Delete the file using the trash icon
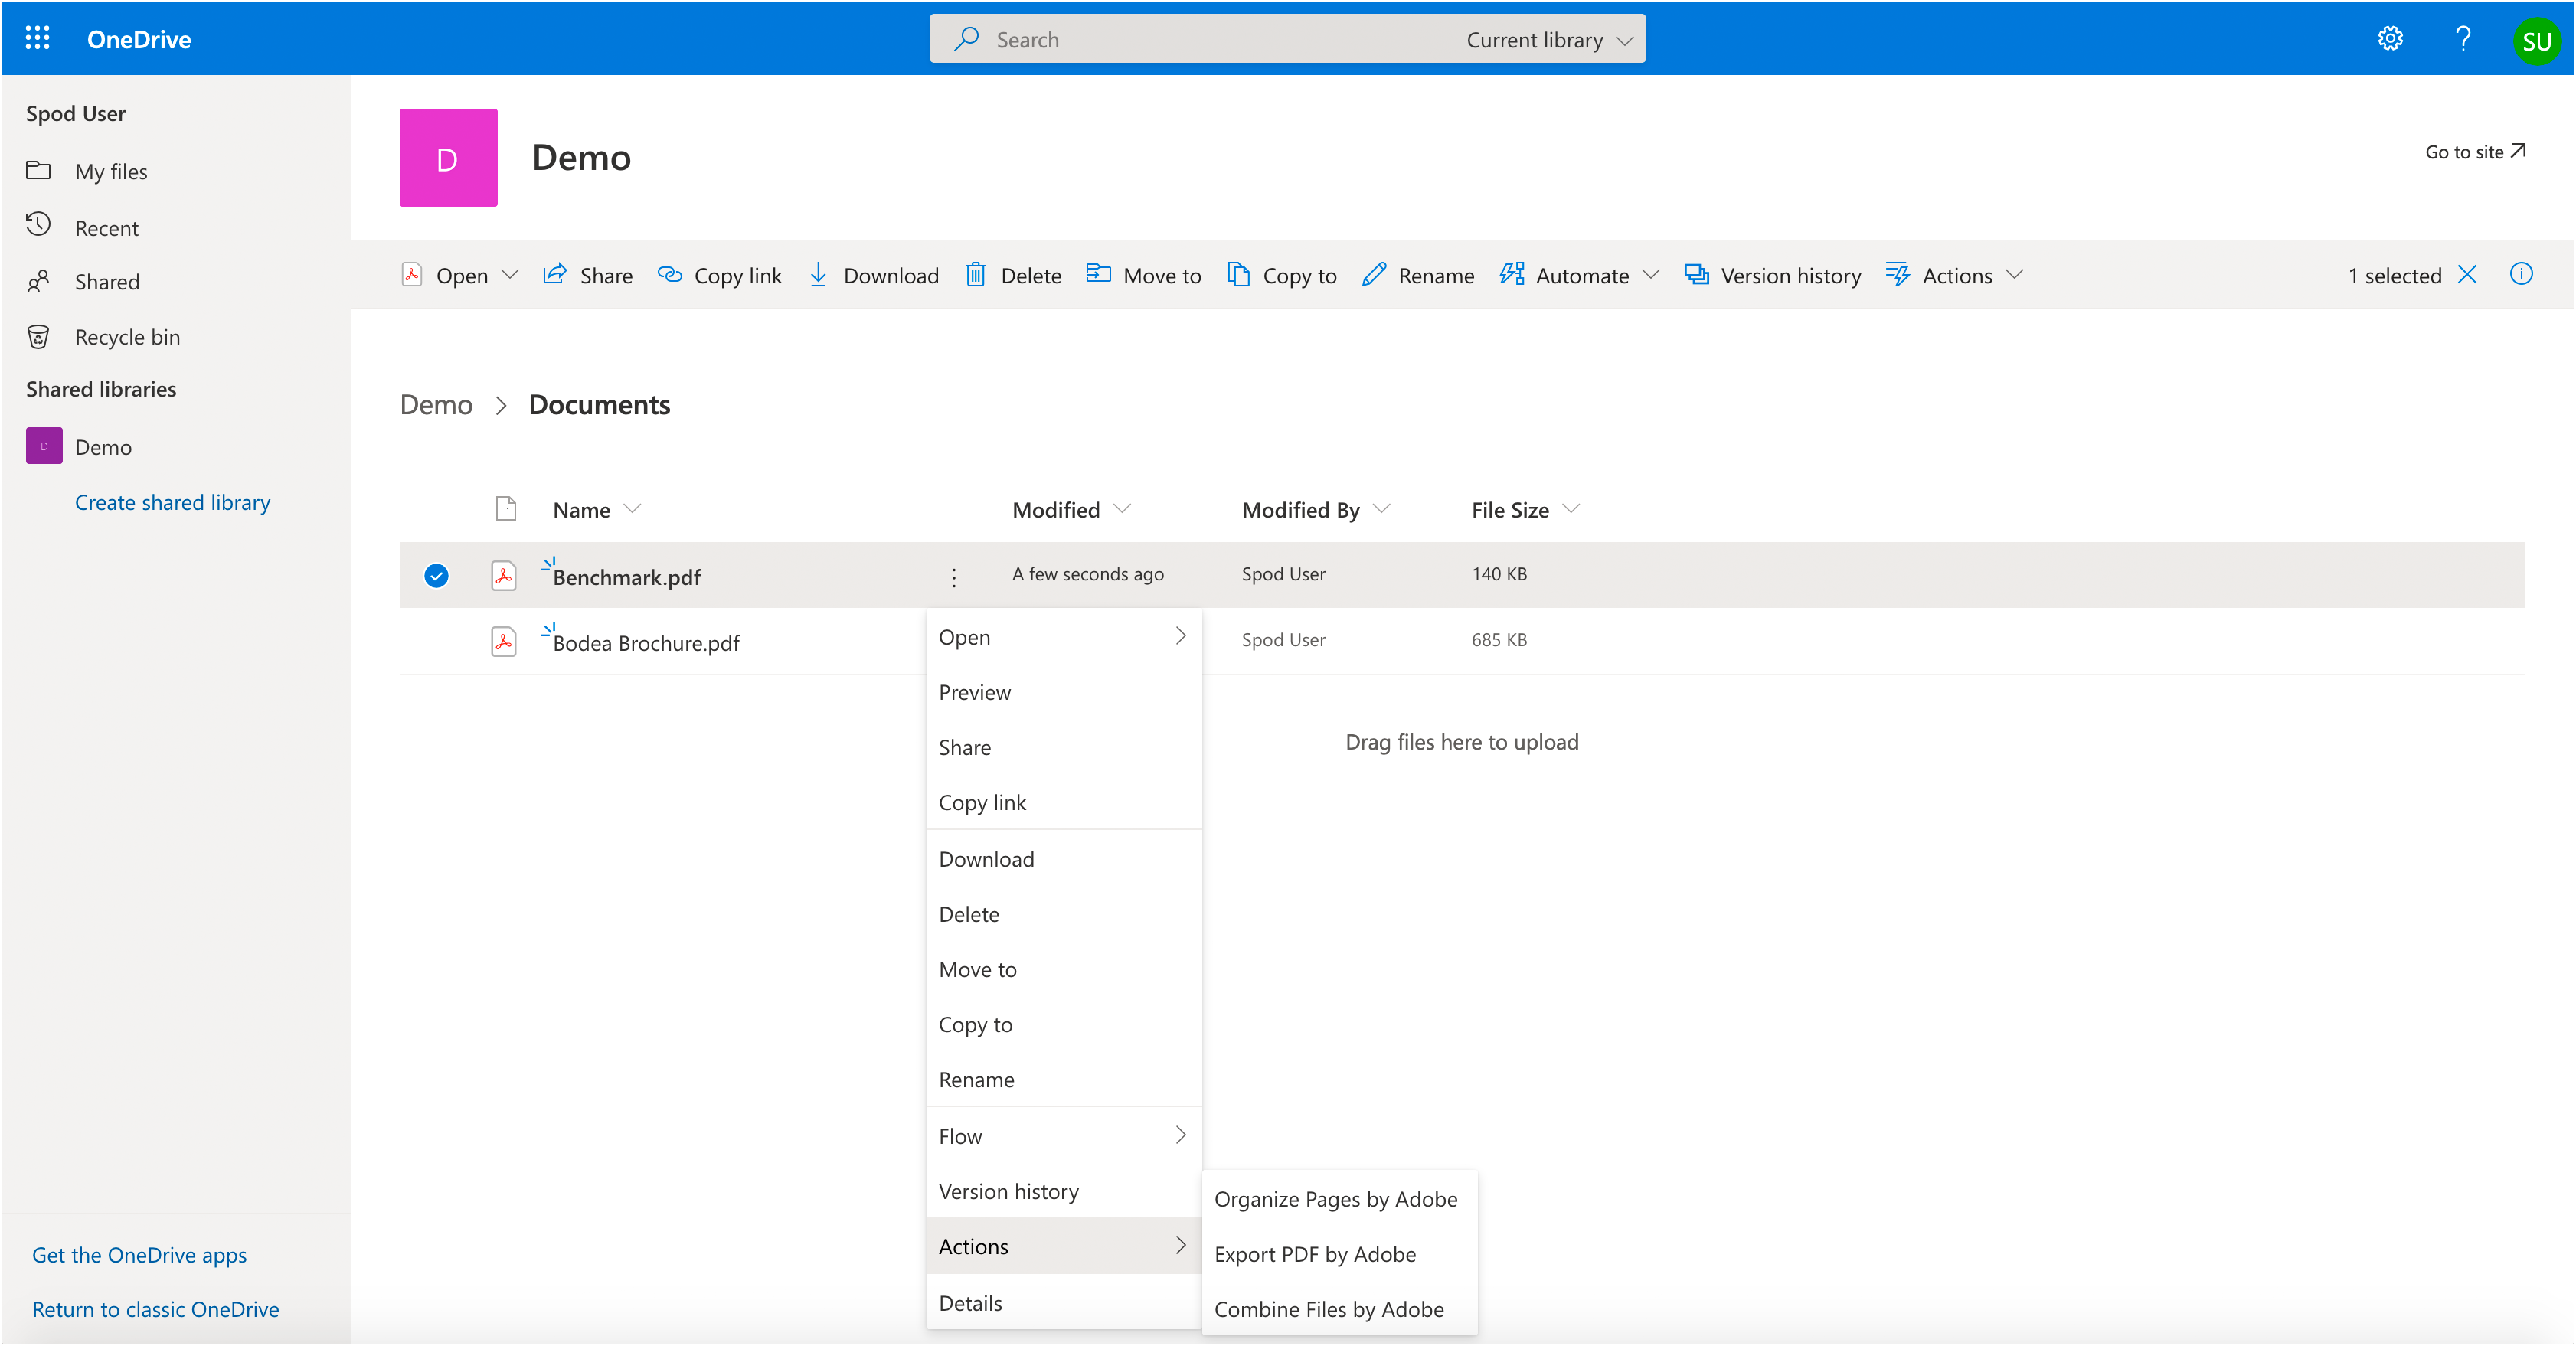This screenshot has height=1346, width=2576. point(976,275)
